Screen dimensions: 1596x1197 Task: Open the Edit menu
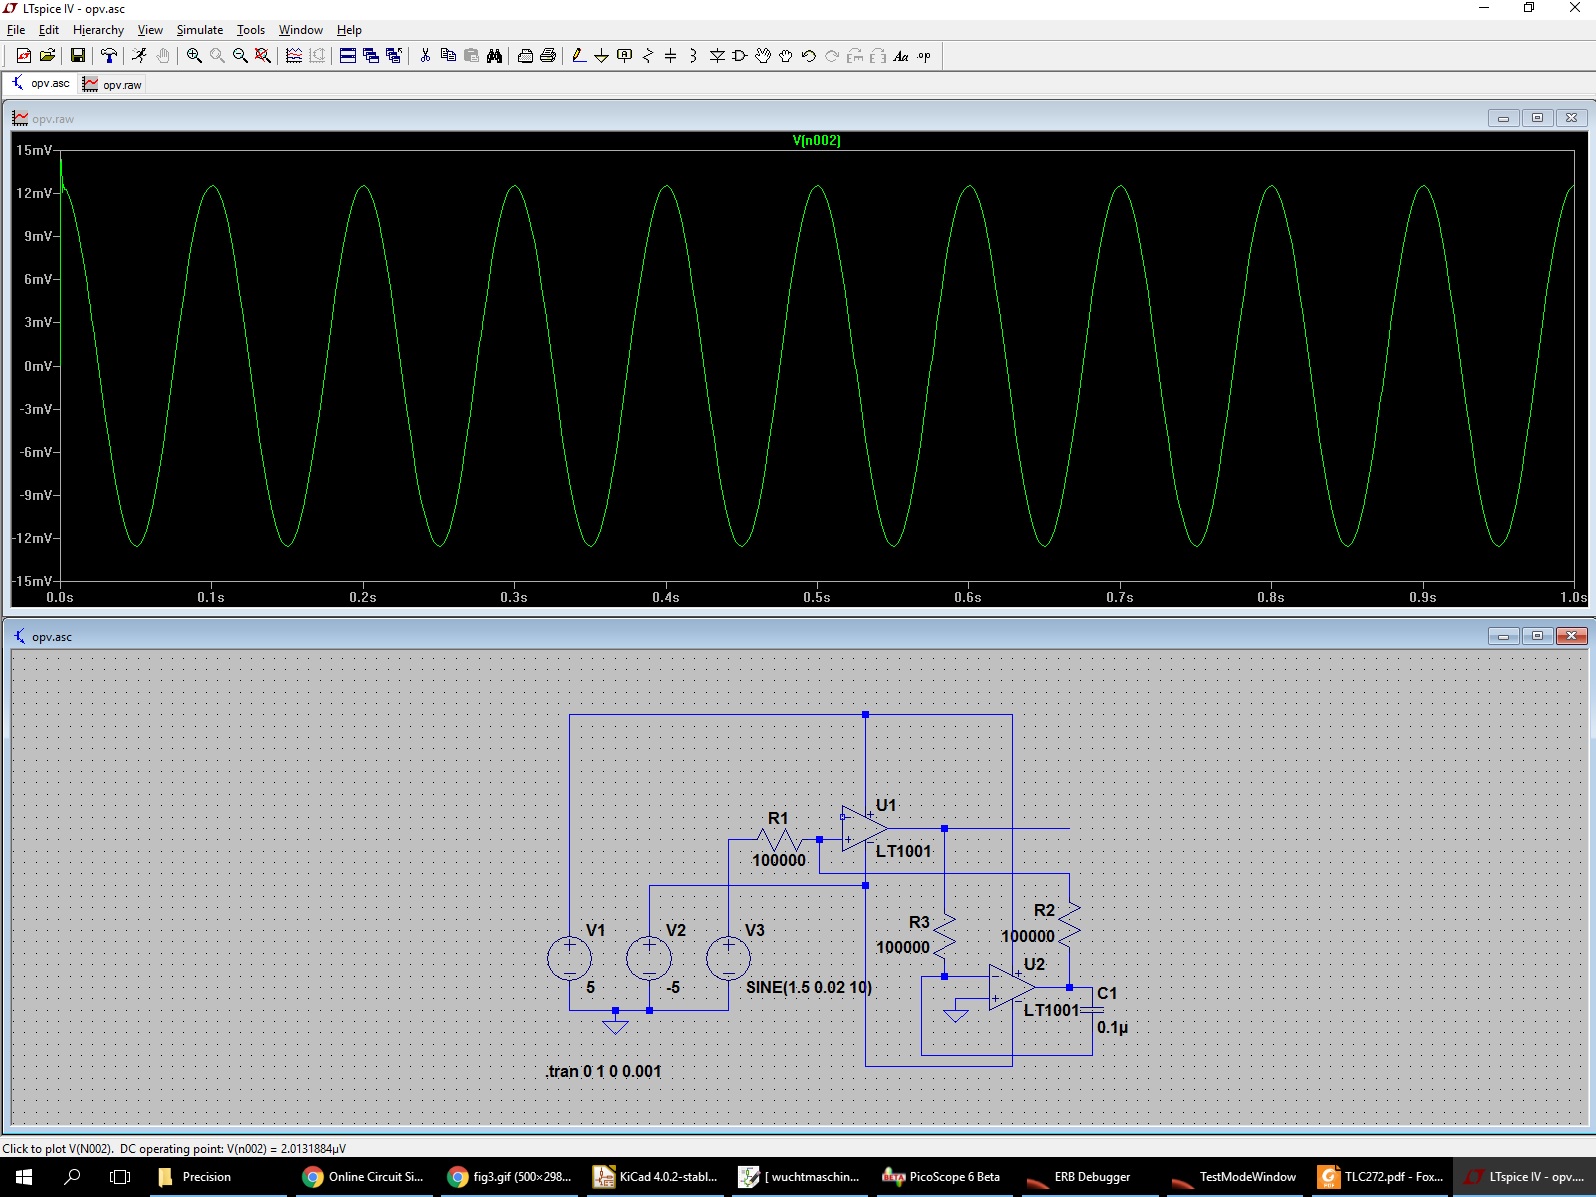tap(48, 30)
